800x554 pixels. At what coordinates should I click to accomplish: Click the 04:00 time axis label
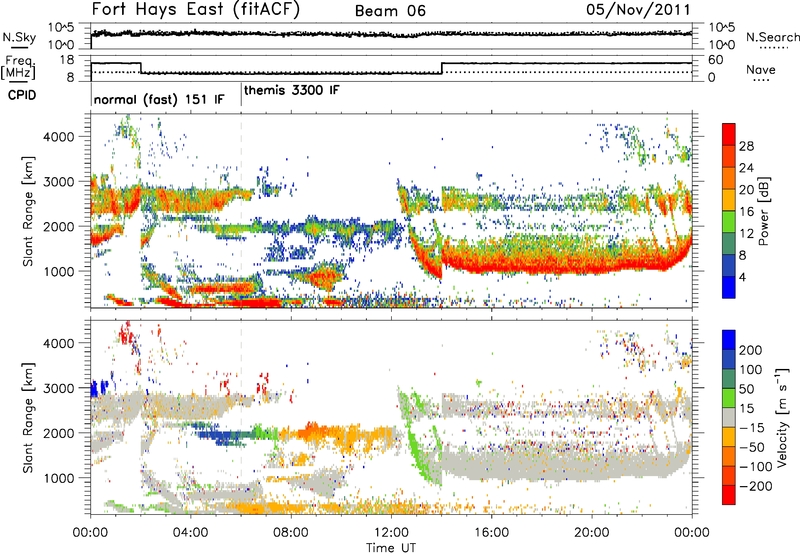[191, 533]
